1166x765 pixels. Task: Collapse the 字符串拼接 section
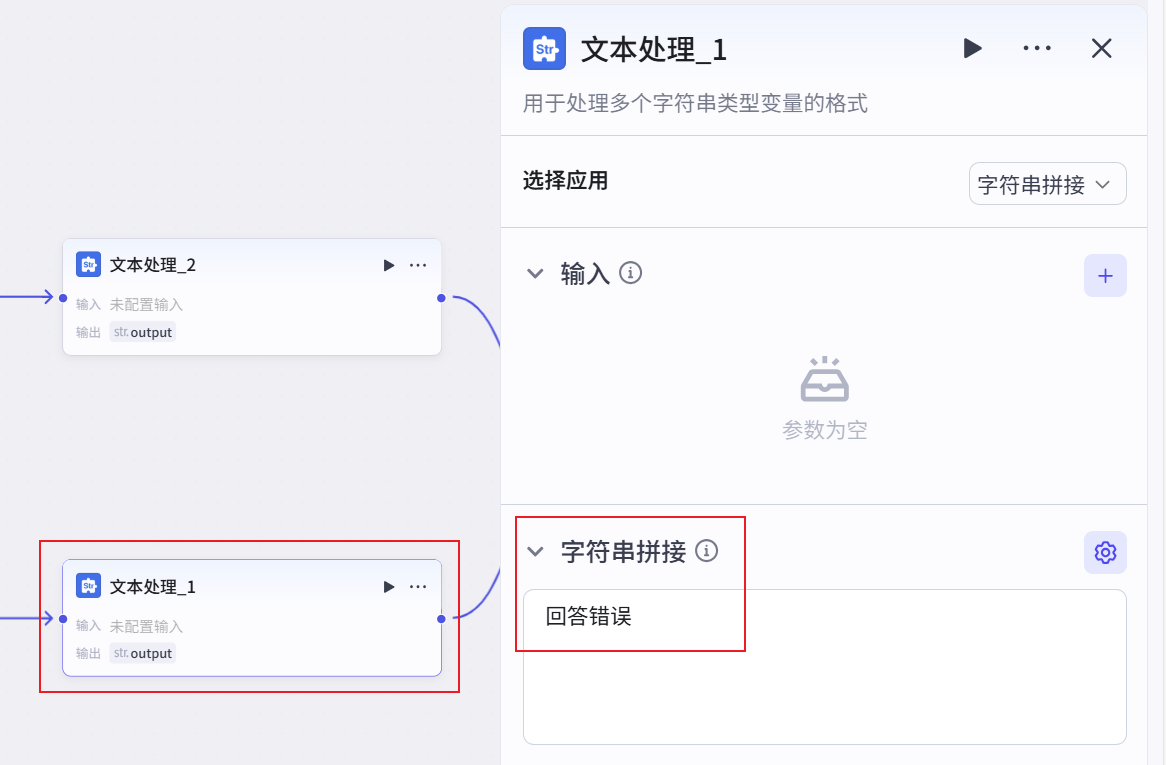[535, 551]
